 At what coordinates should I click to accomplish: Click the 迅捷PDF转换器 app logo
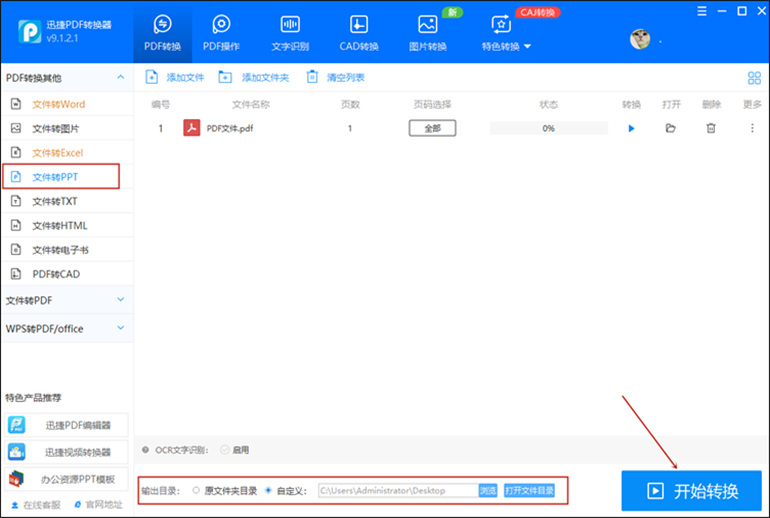click(x=29, y=31)
